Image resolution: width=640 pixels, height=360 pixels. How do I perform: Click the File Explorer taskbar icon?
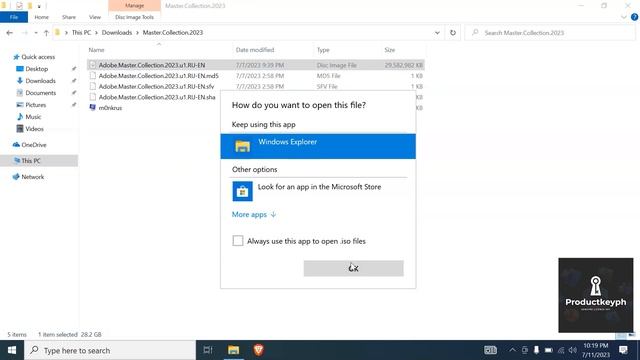[233, 350]
